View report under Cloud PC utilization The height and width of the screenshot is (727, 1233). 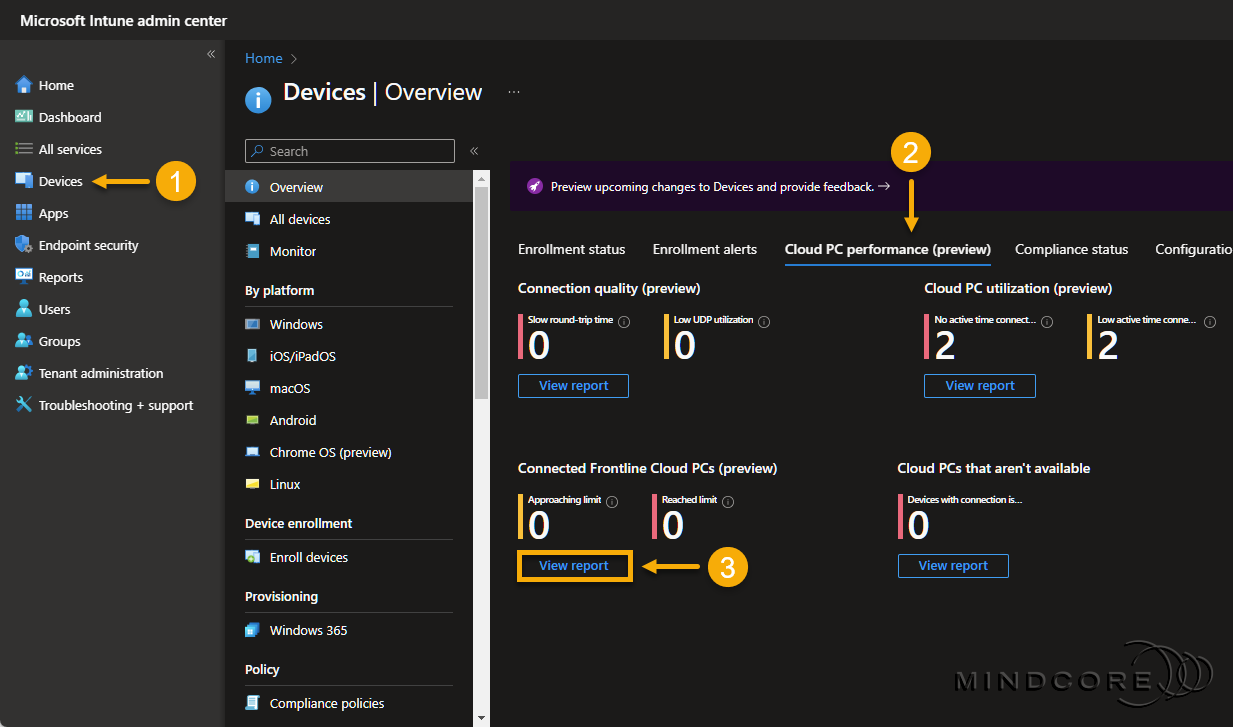pyautogui.click(x=979, y=385)
